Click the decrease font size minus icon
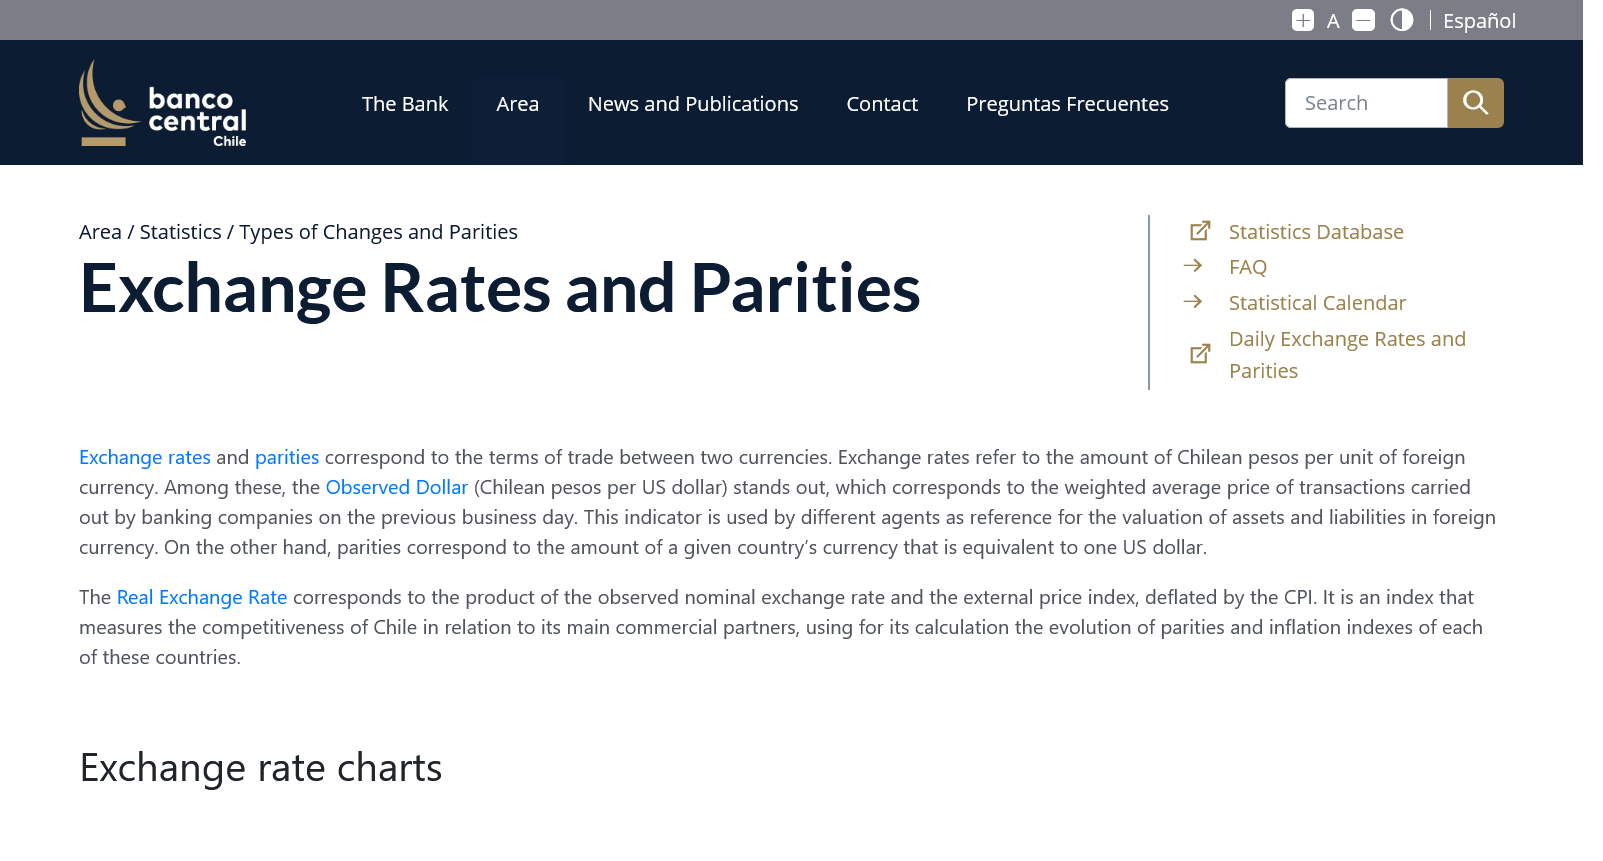 tap(1363, 20)
